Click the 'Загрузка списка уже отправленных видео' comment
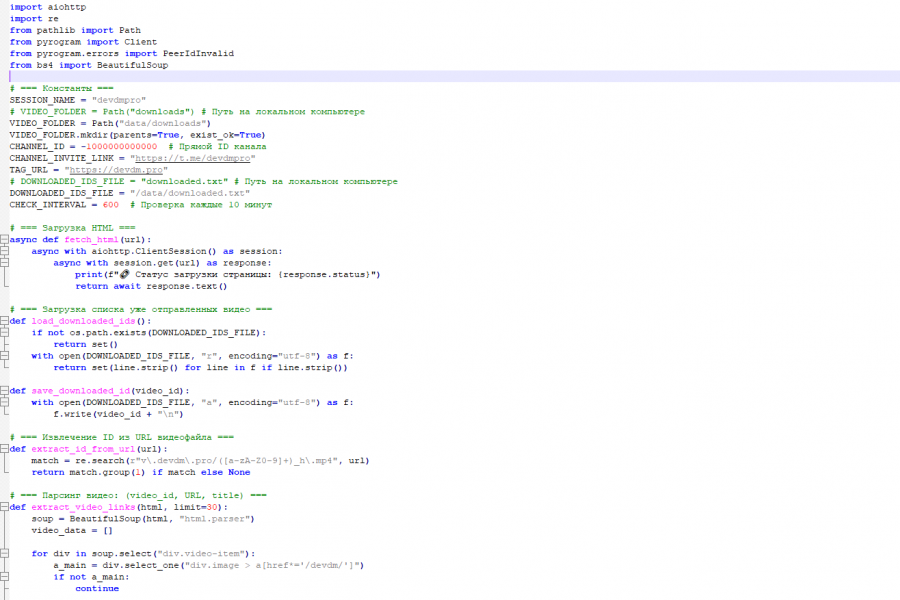 [141, 309]
